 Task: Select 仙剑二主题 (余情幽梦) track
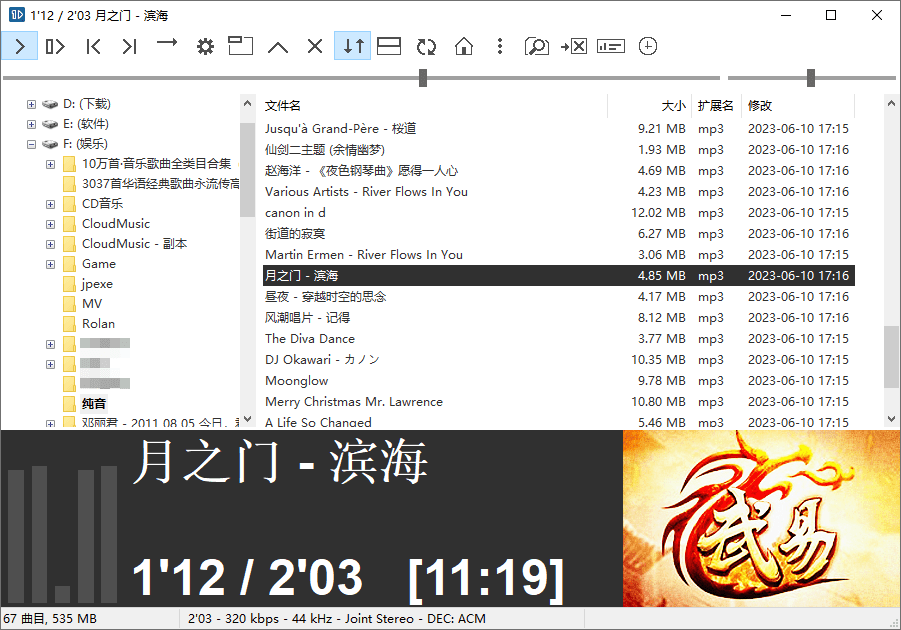(x=559, y=150)
